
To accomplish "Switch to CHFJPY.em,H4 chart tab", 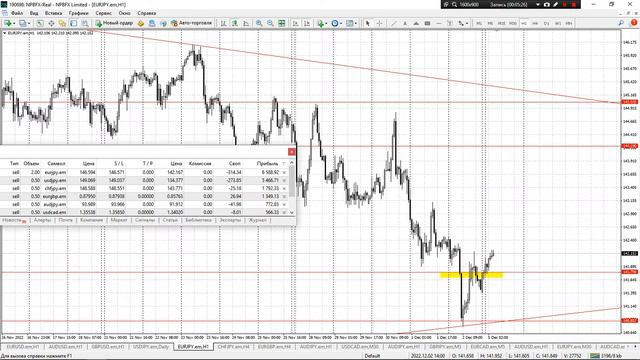I will (233, 347).
